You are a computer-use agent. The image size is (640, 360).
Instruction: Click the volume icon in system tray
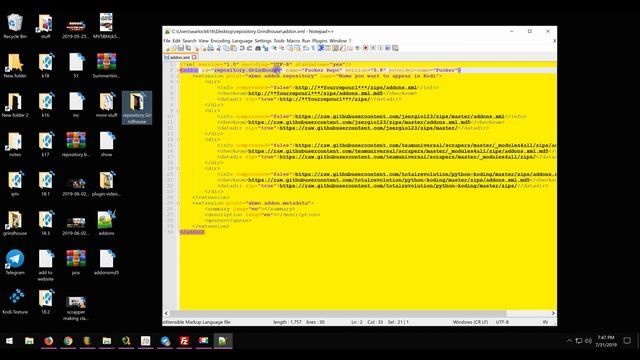pyautogui.click(x=588, y=340)
